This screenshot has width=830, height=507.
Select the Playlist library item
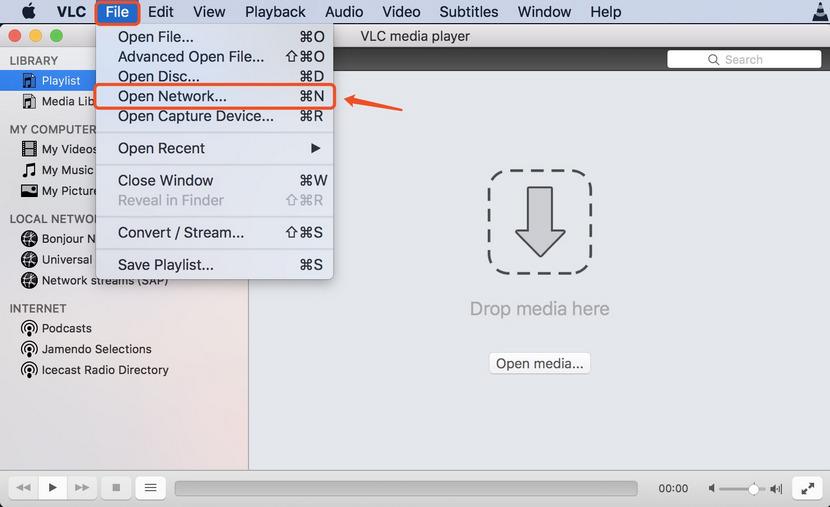pyautogui.click(x=48, y=80)
